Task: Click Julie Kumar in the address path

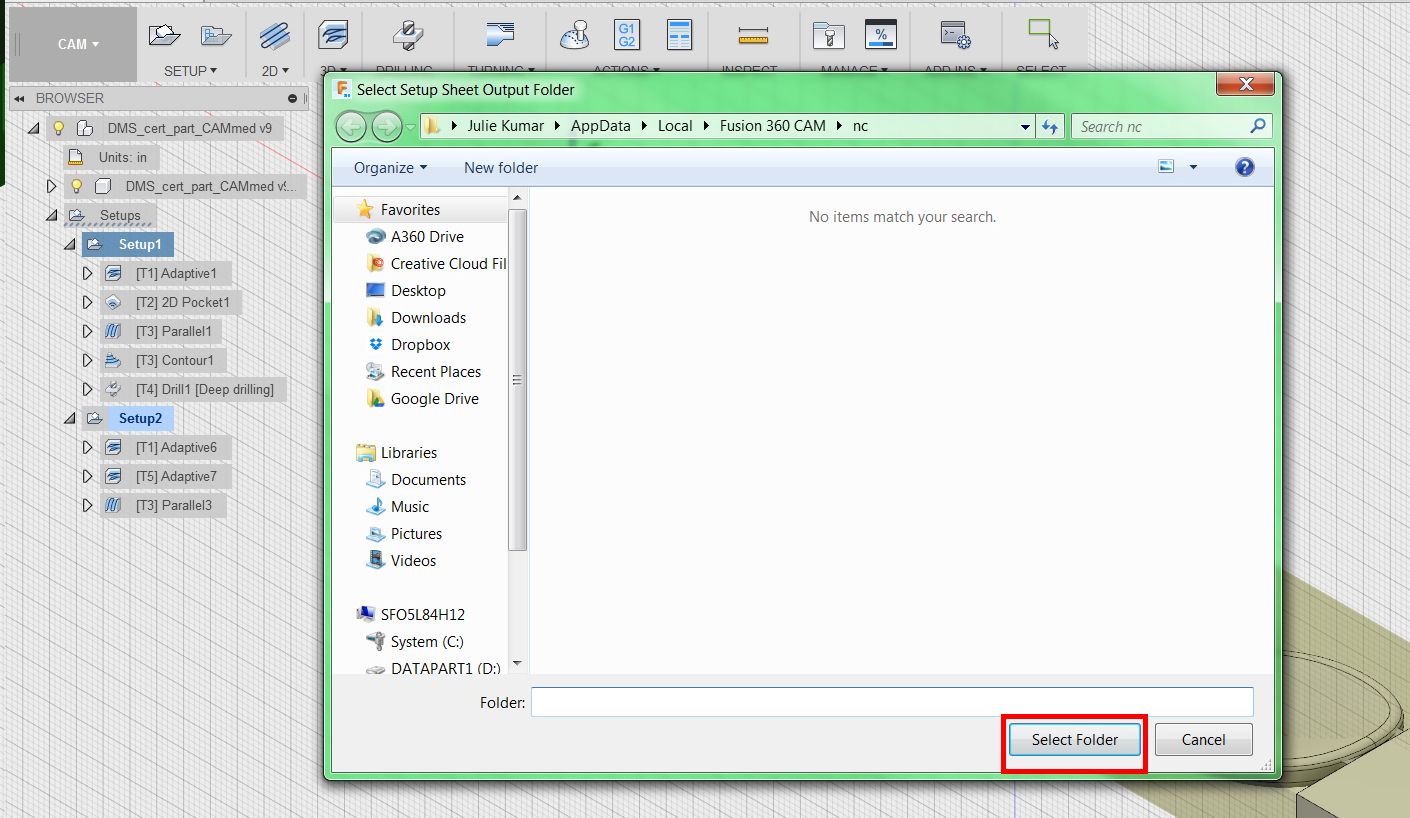Action: 505,126
